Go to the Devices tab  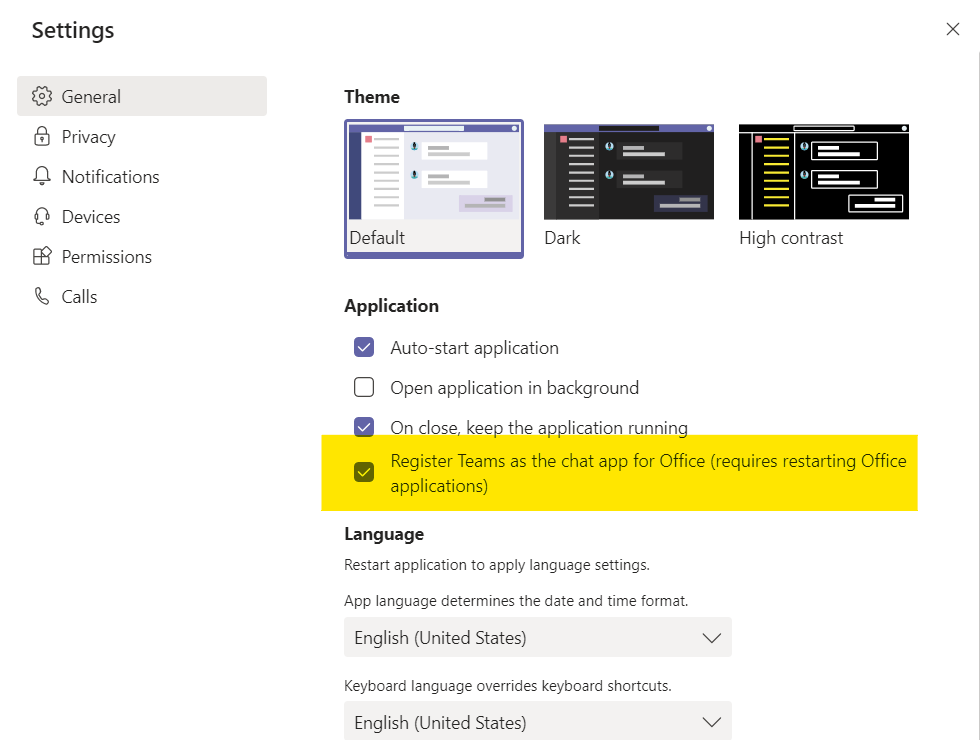(x=142, y=216)
